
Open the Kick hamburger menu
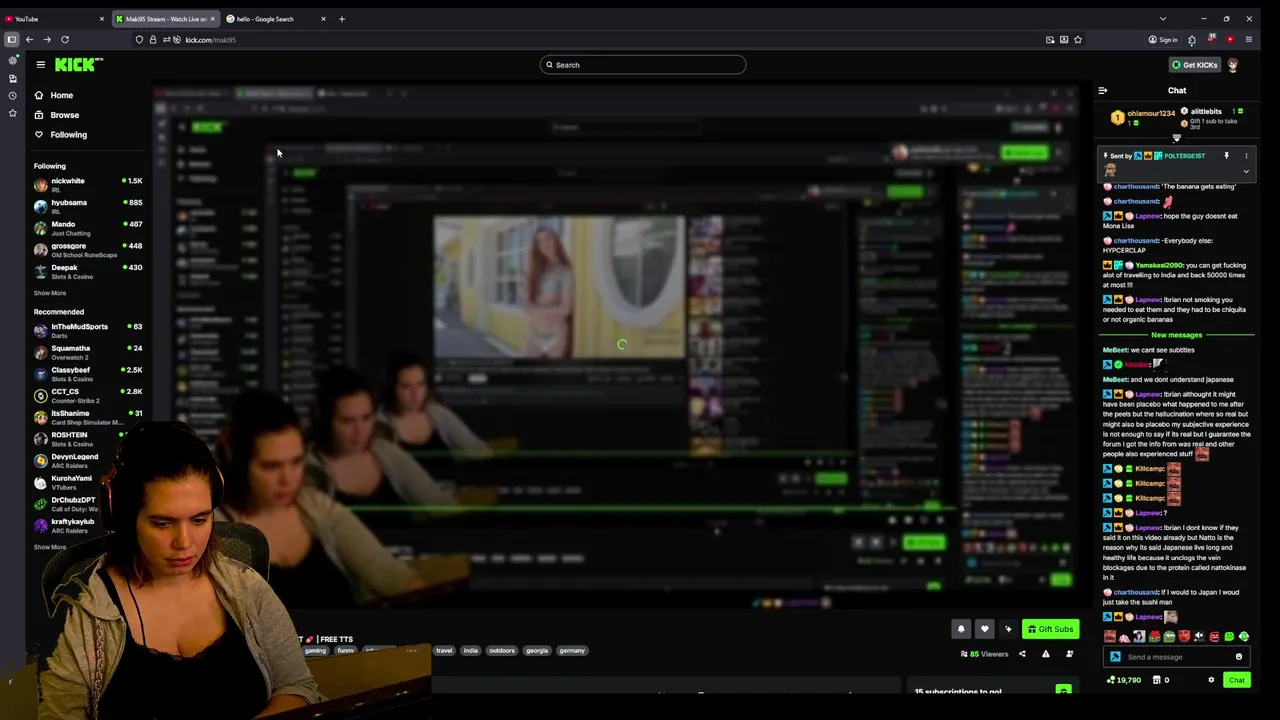40,64
